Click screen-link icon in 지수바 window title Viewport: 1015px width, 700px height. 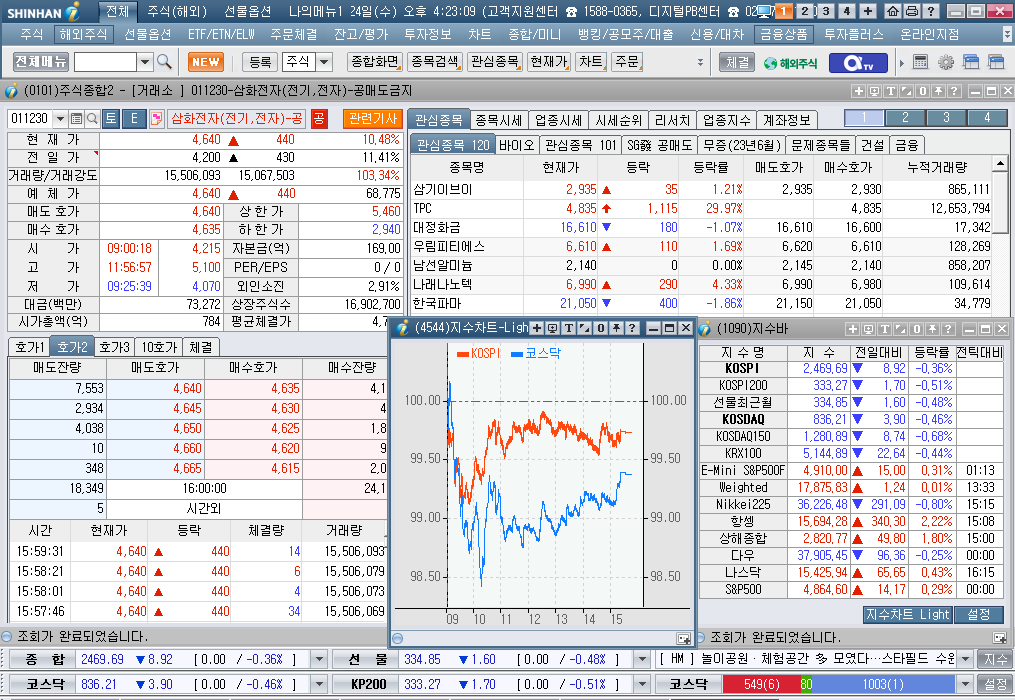869,329
